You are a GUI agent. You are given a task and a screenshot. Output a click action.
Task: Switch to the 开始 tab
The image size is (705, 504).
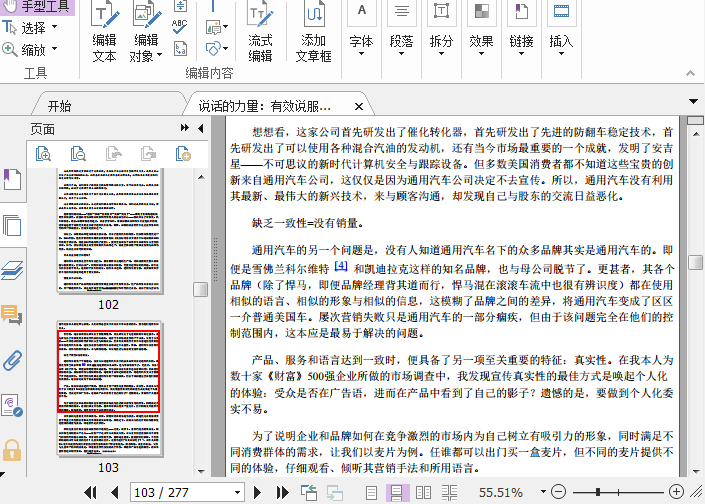[59, 105]
